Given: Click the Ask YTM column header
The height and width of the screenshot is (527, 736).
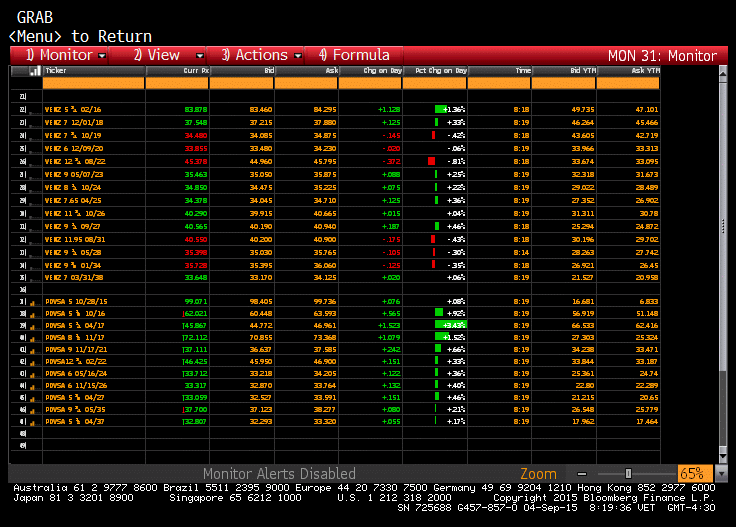Looking at the screenshot, I should pos(629,71).
